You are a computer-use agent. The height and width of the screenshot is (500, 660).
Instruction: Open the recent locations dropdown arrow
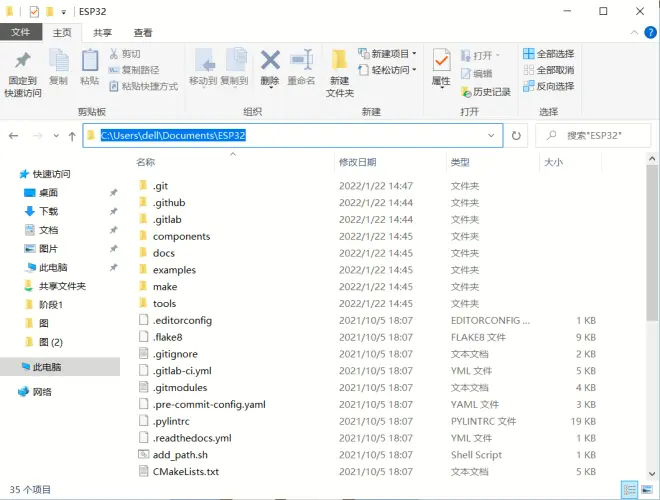pyautogui.click(x=56, y=136)
